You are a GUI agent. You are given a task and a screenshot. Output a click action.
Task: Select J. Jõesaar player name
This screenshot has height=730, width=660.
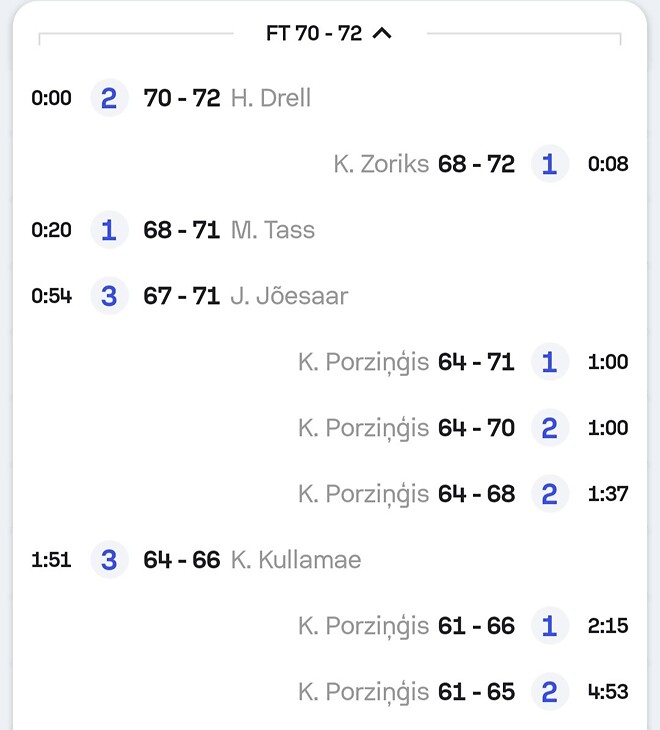[x=289, y=296]
